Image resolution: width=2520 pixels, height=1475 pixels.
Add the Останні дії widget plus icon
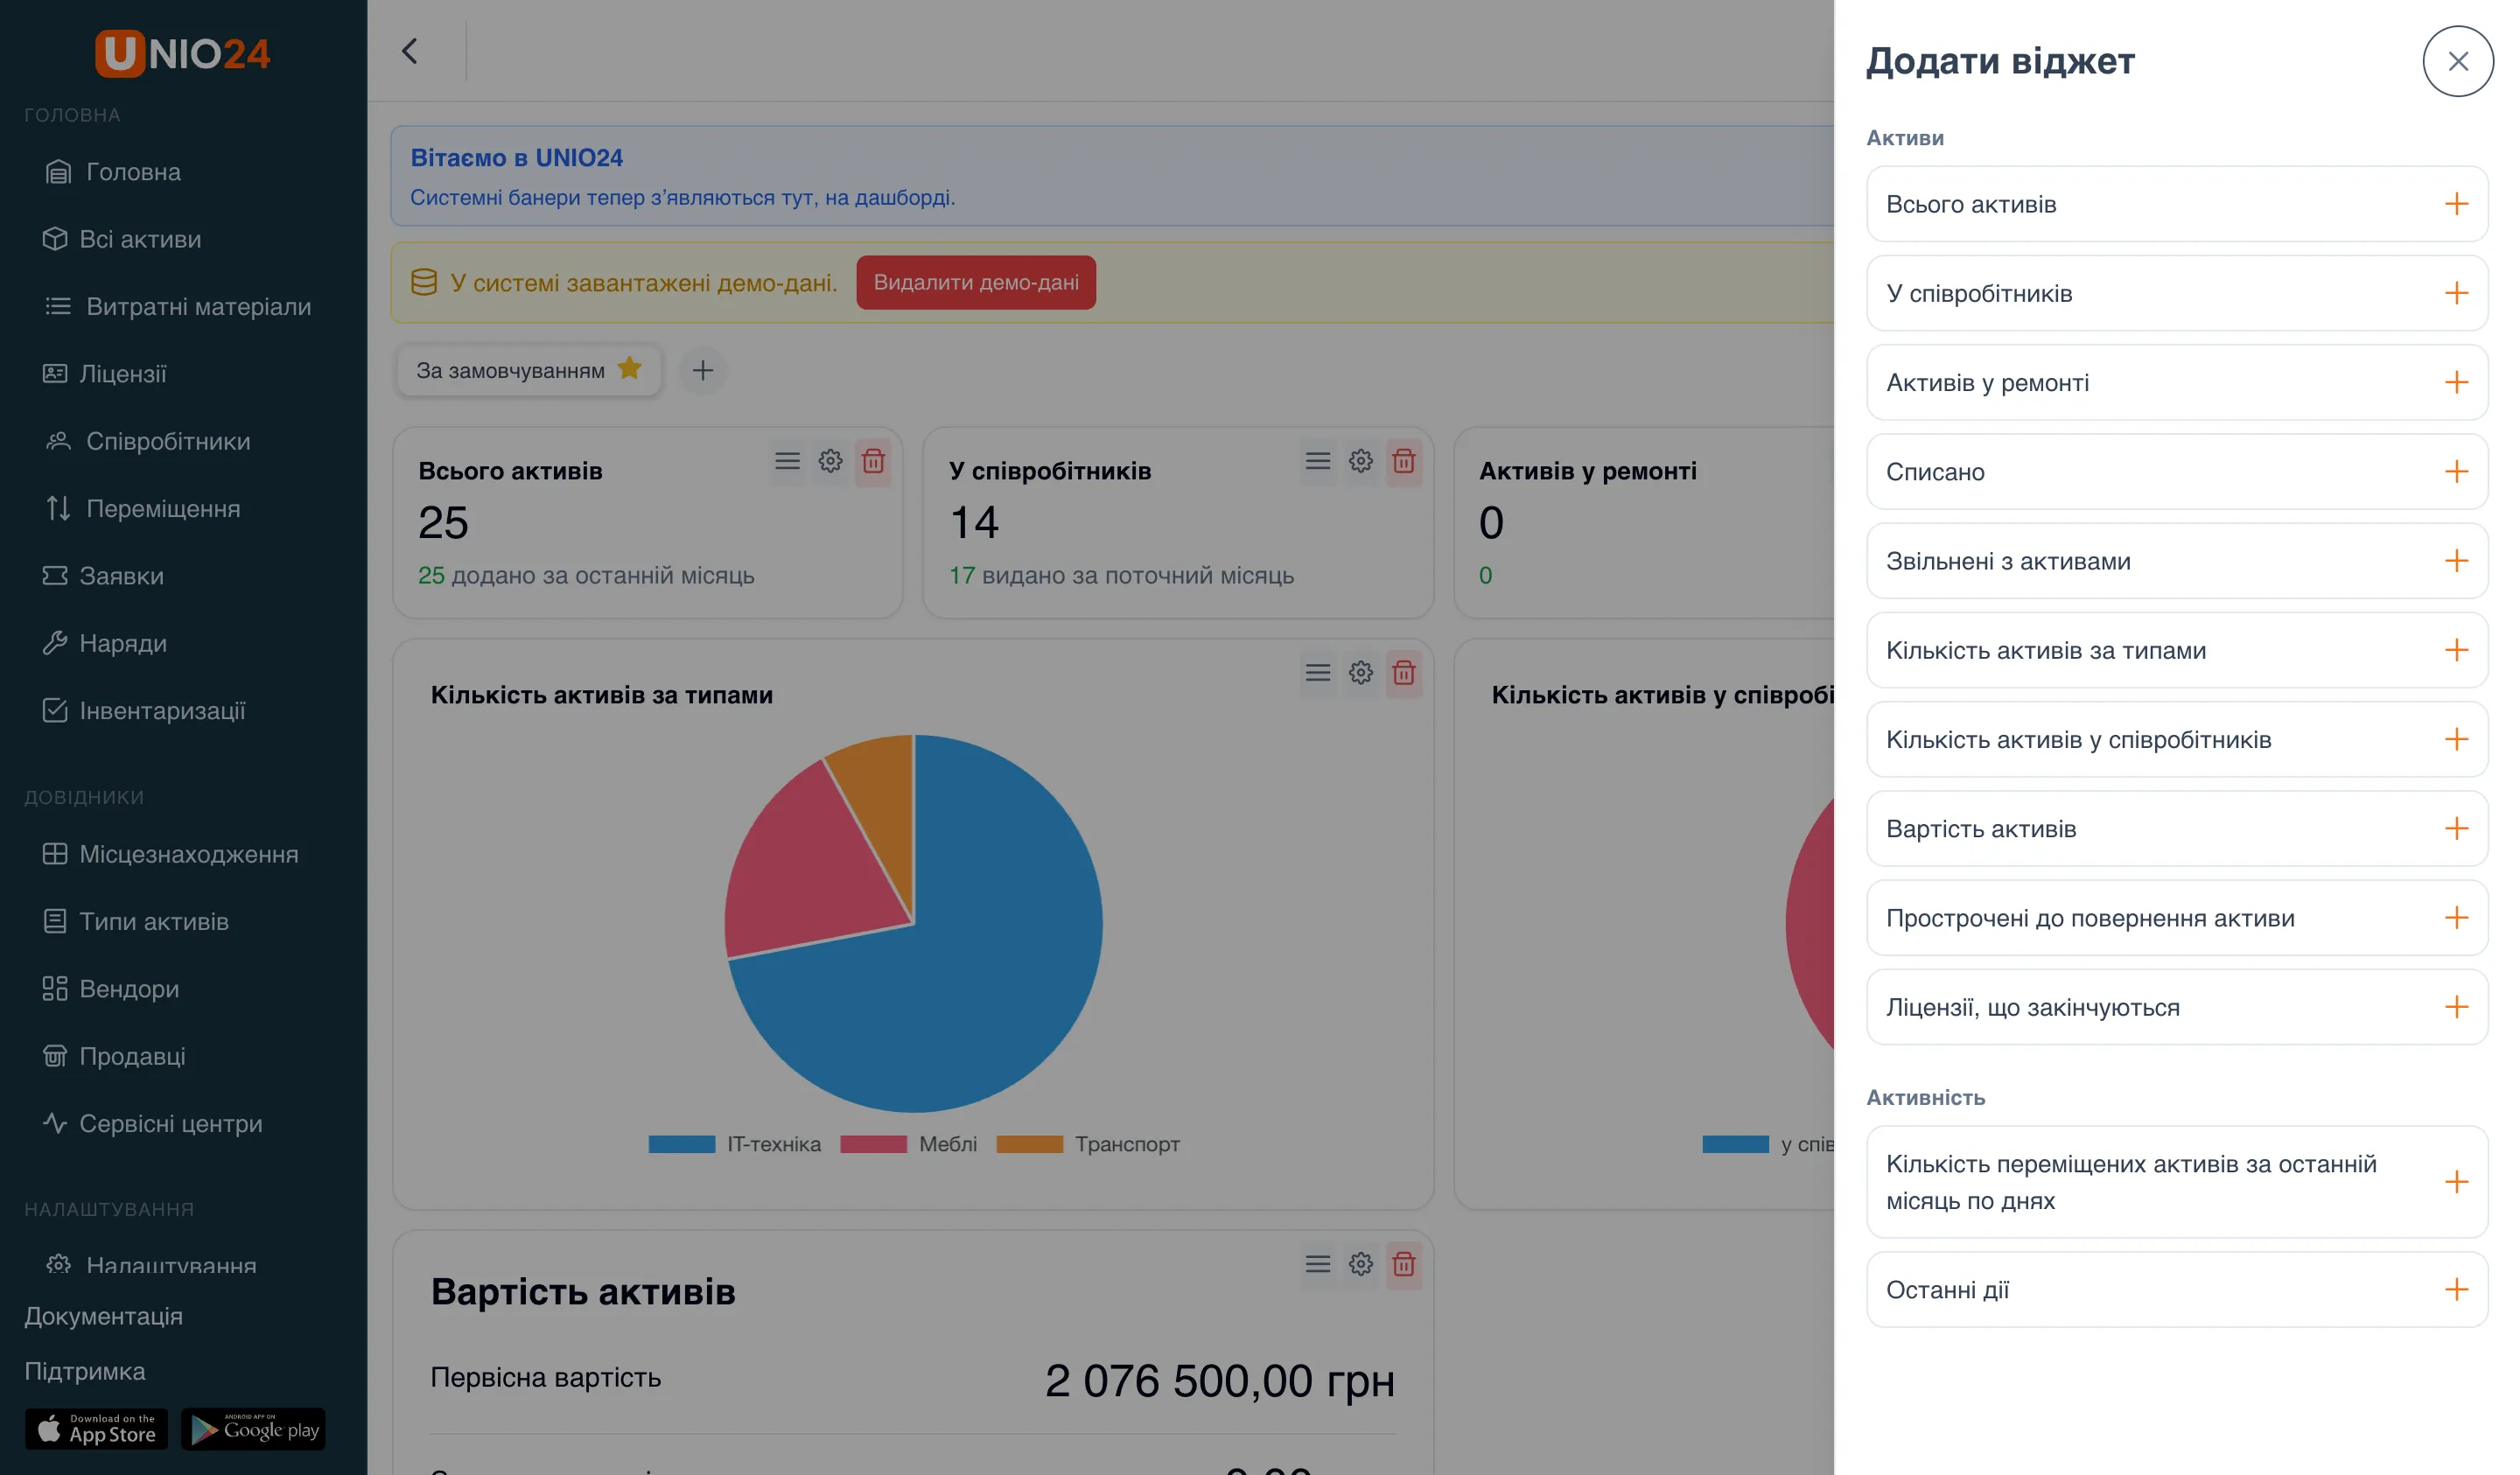click(2456, 1289)
